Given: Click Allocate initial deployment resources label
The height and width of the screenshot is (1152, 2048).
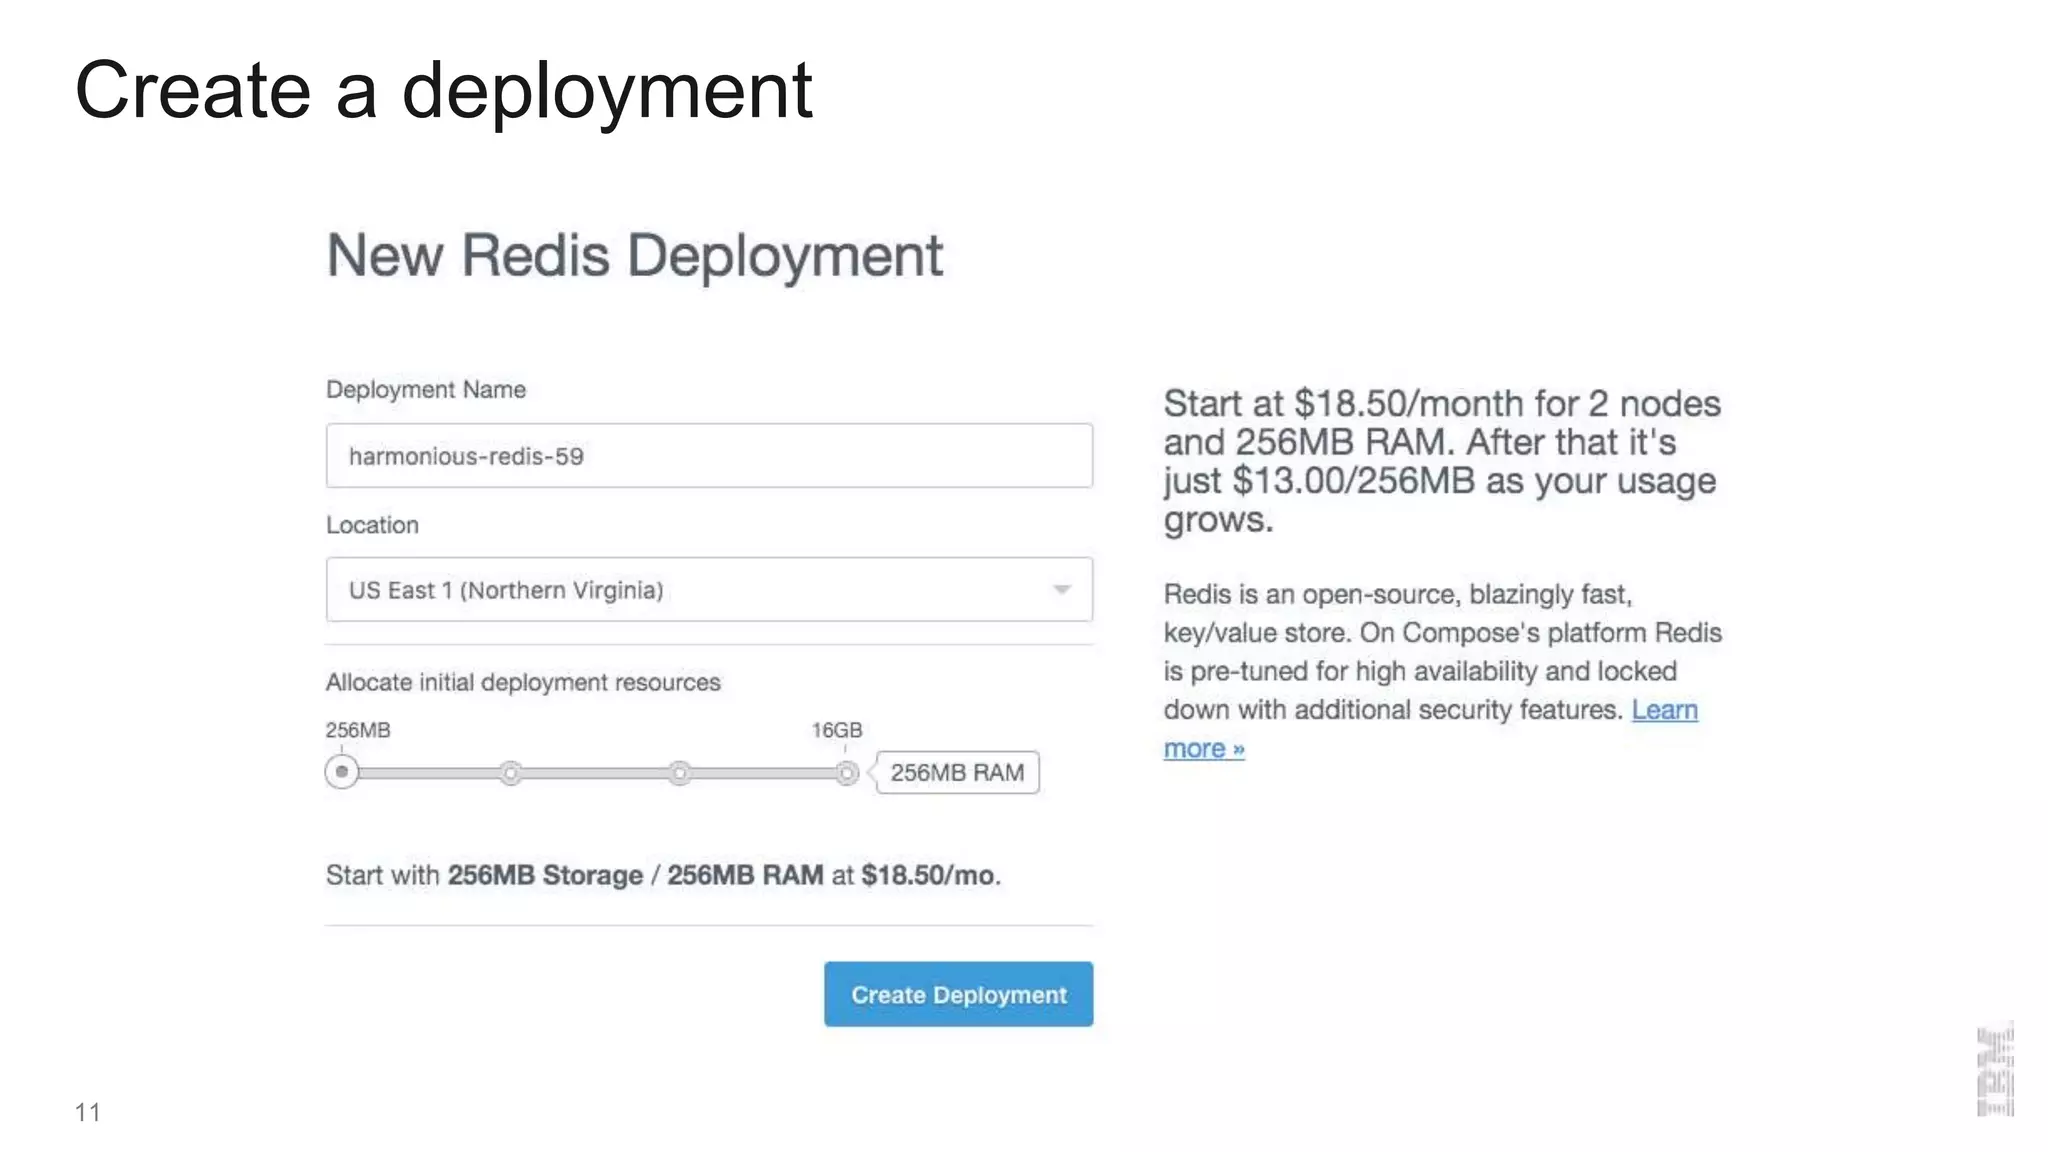Looking at the screenshot, I should [x=523, y=682].
